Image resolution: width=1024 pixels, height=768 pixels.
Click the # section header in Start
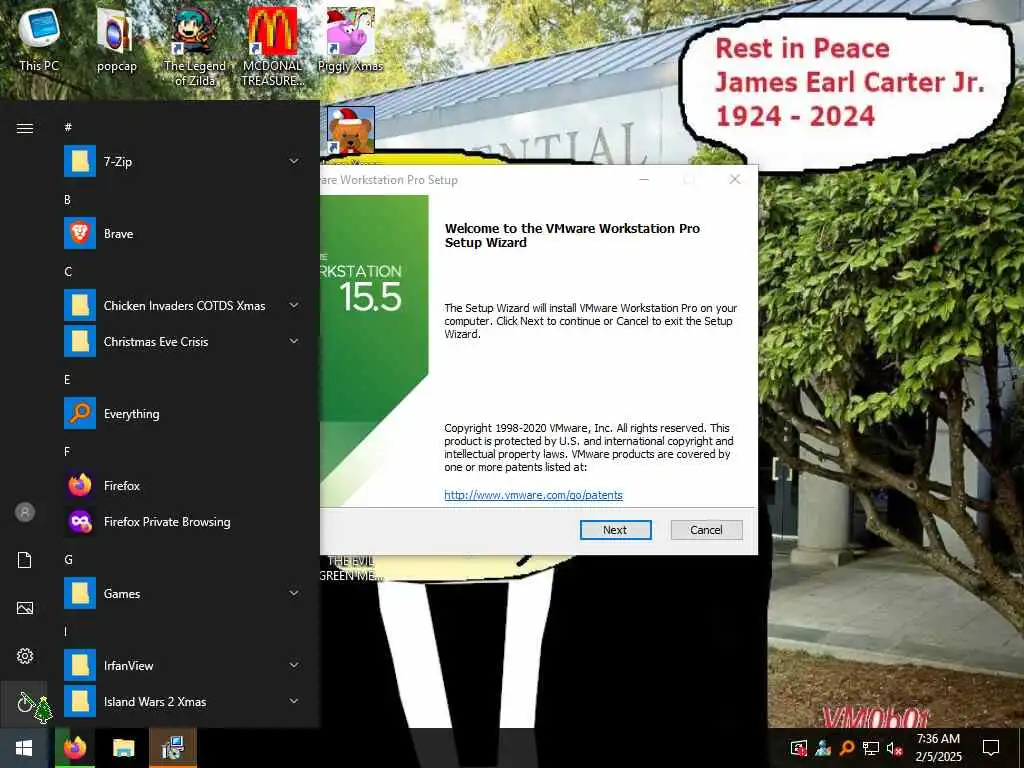68,127
